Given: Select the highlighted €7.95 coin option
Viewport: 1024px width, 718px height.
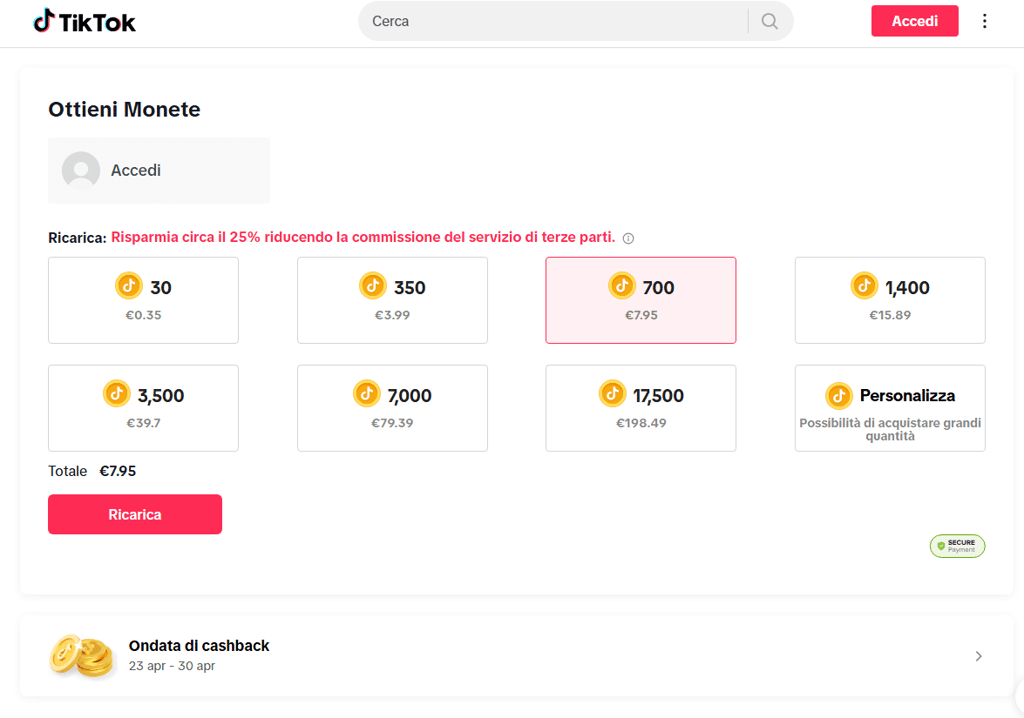Looking at the screenshot, I should point(641,300).
